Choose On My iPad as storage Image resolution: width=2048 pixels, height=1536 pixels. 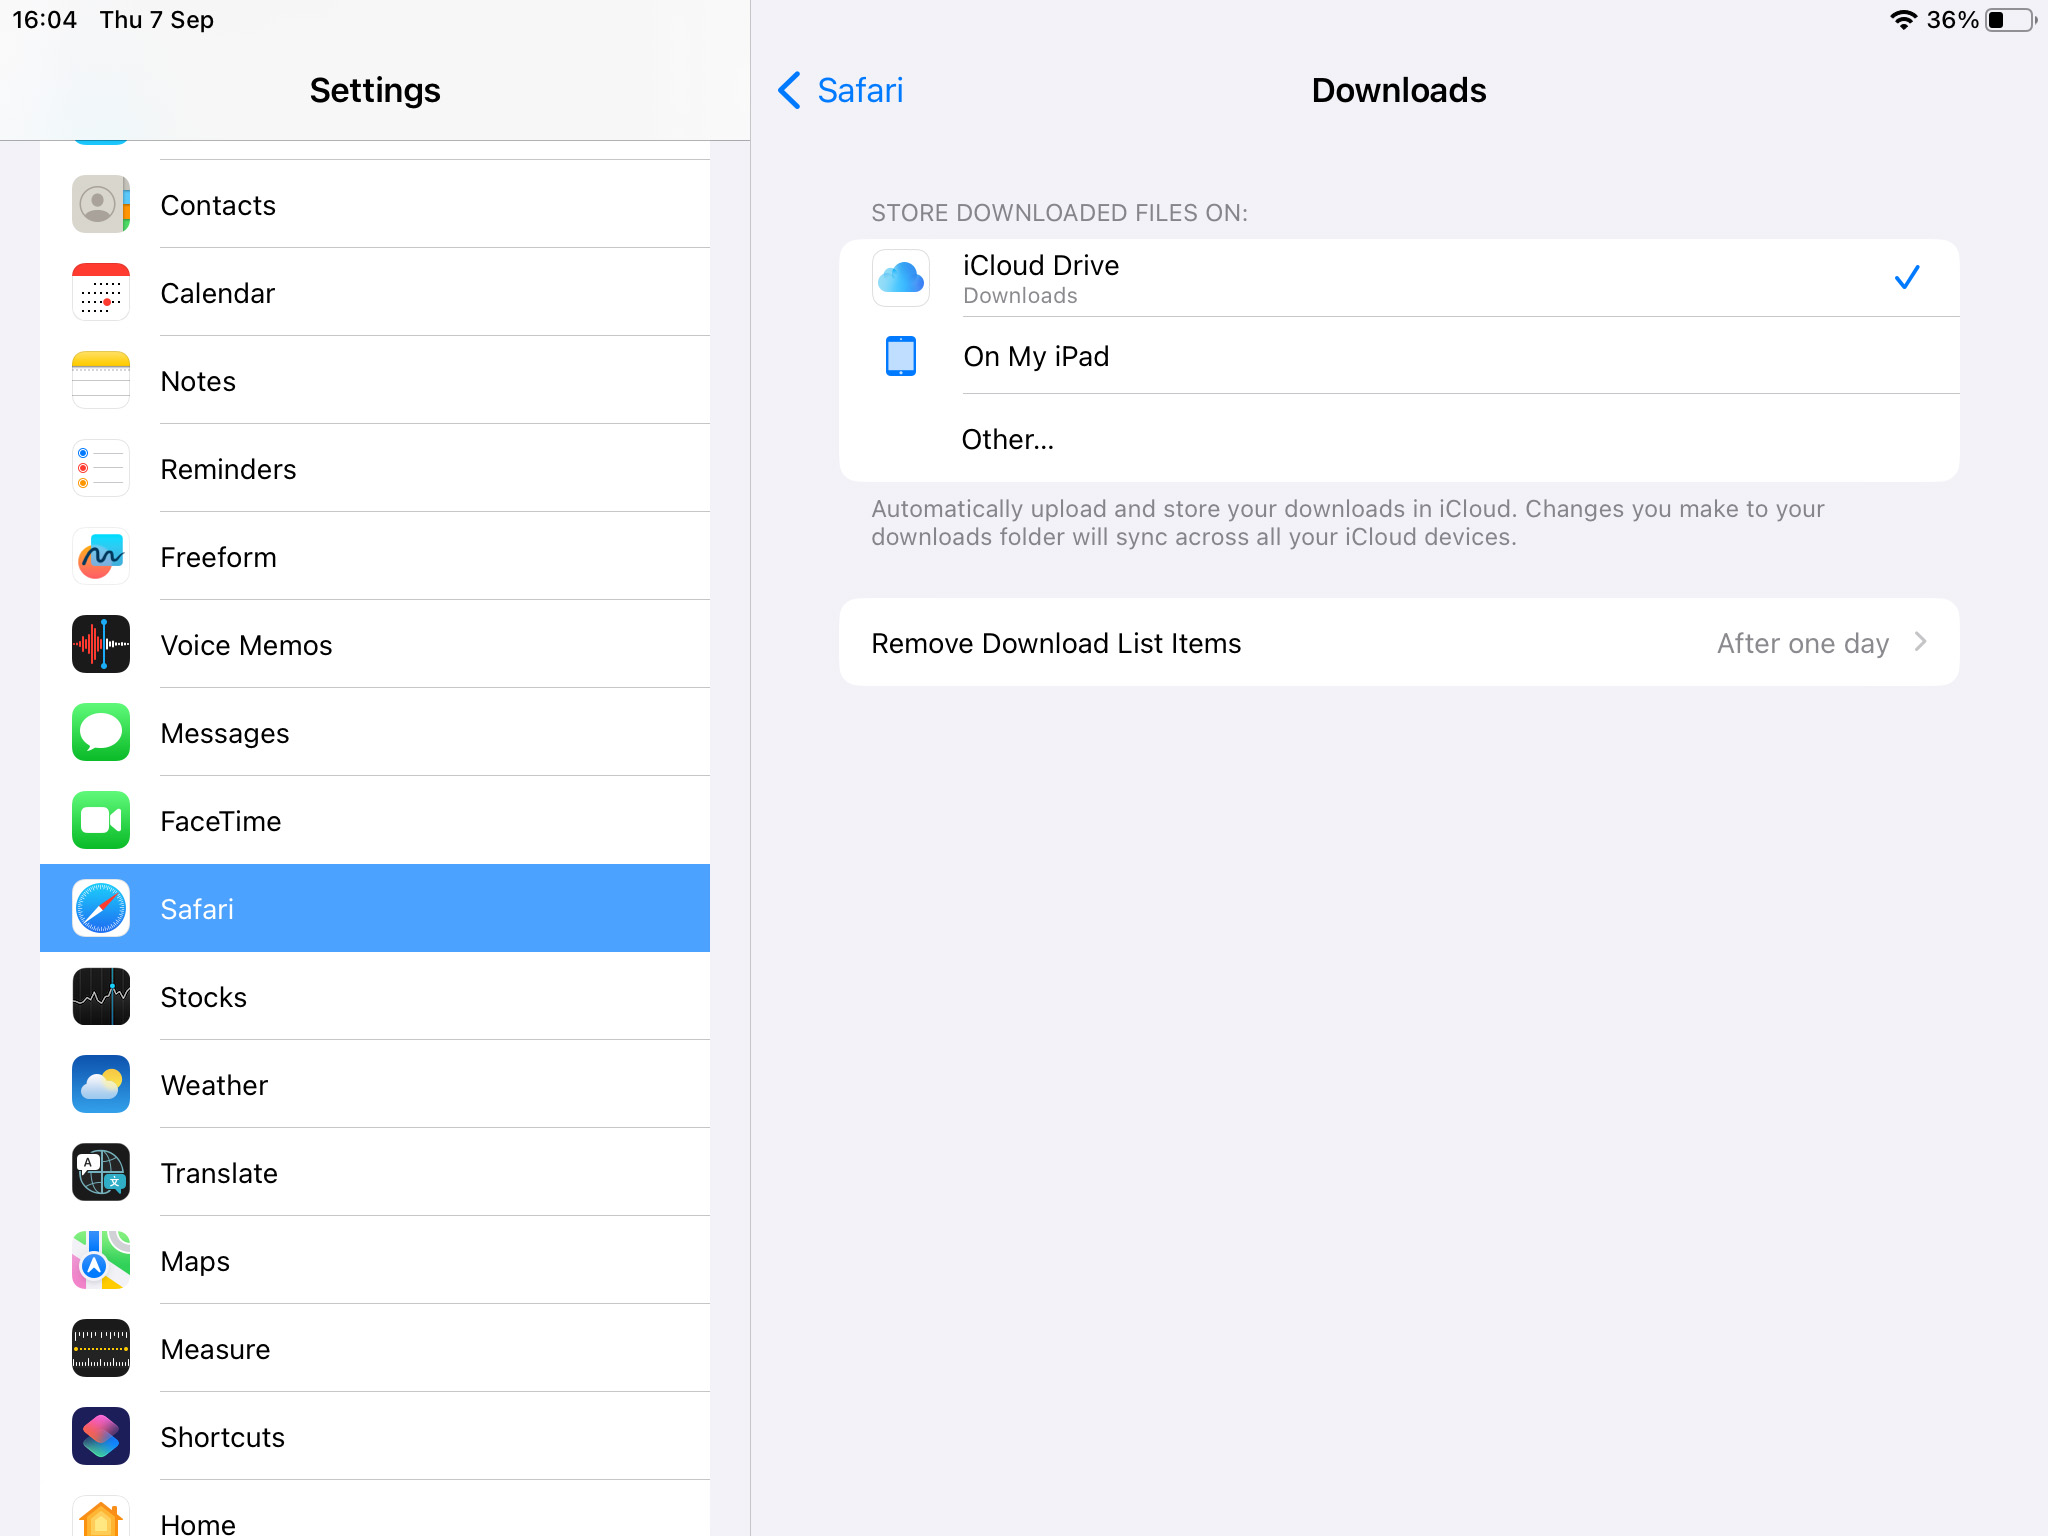(1399, 356)
